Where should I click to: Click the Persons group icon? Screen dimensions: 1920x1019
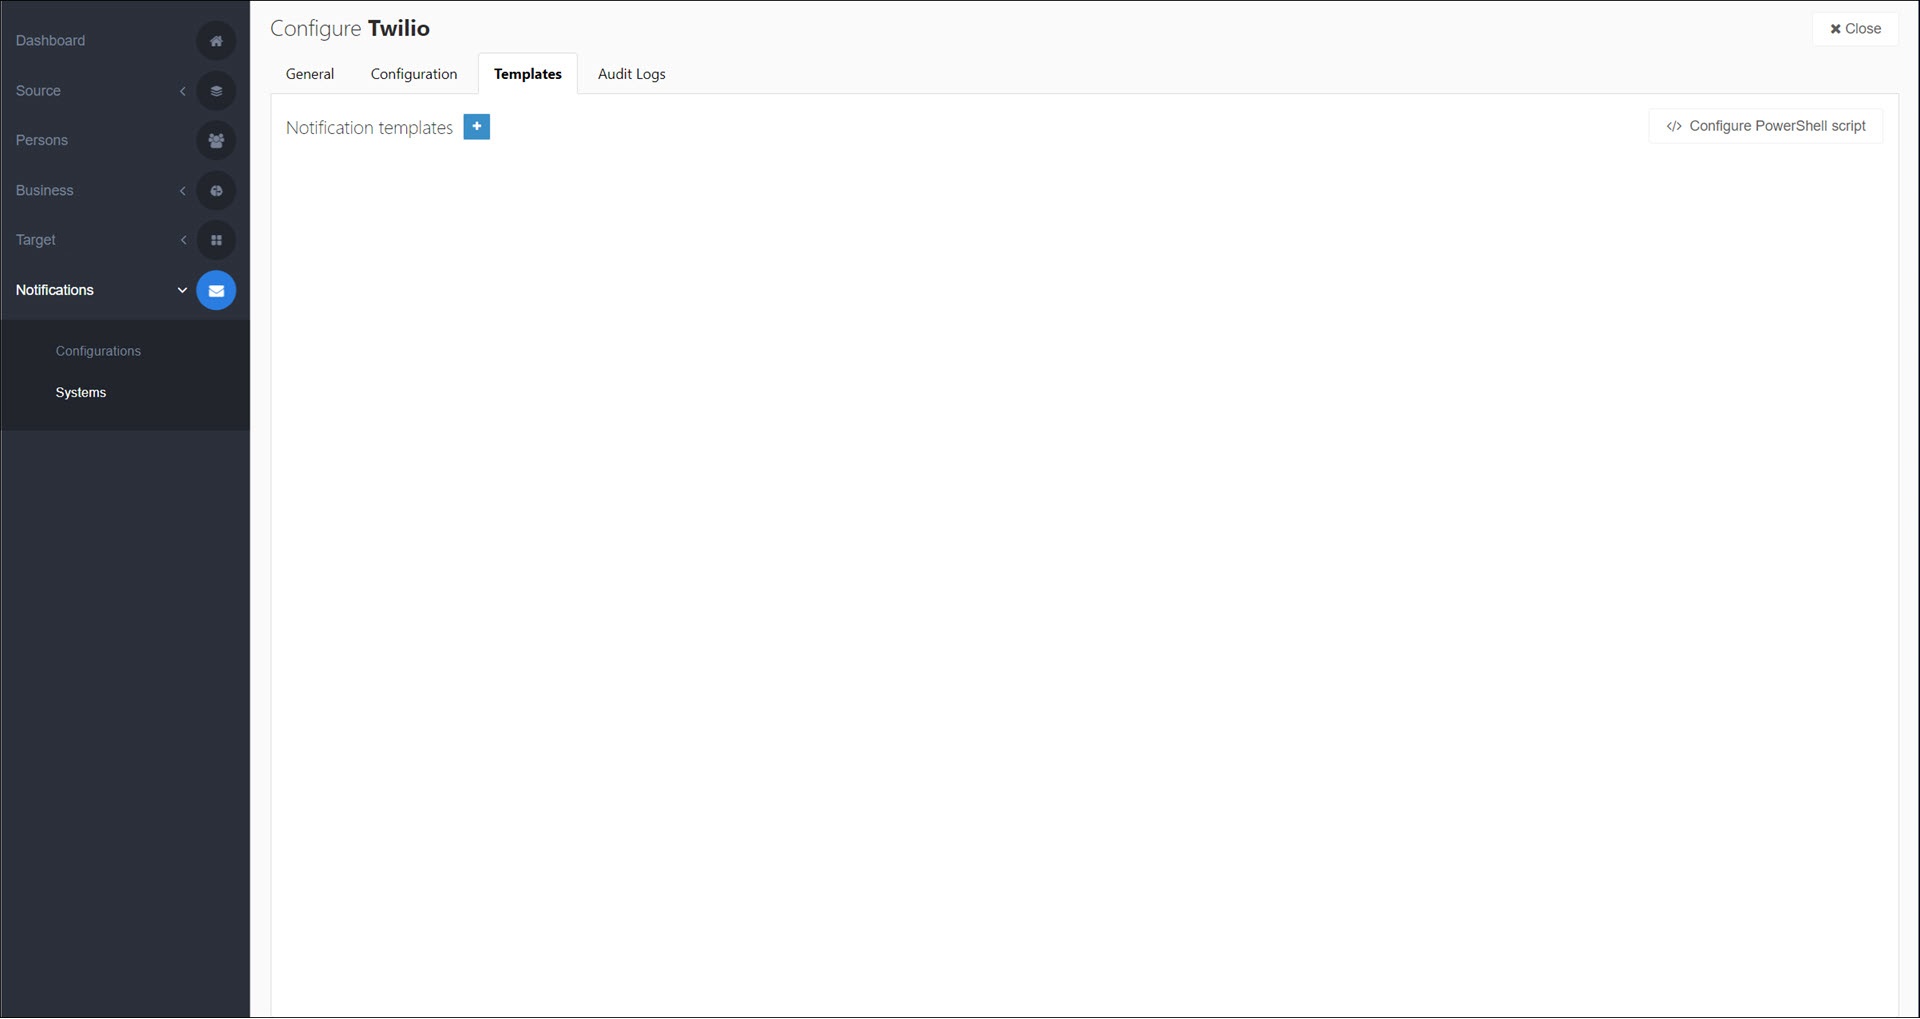[x=216, y=141]
